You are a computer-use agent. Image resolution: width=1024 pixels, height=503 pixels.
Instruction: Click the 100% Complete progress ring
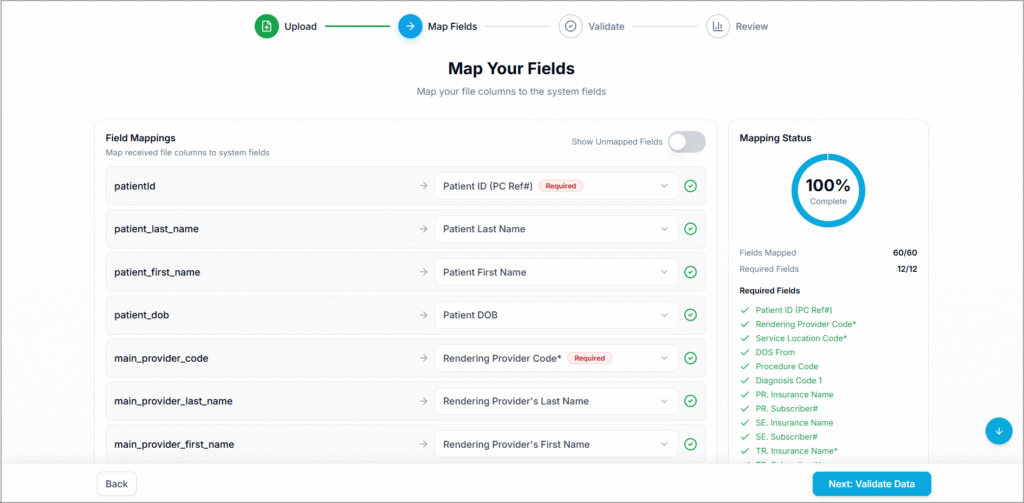[828, 190]
